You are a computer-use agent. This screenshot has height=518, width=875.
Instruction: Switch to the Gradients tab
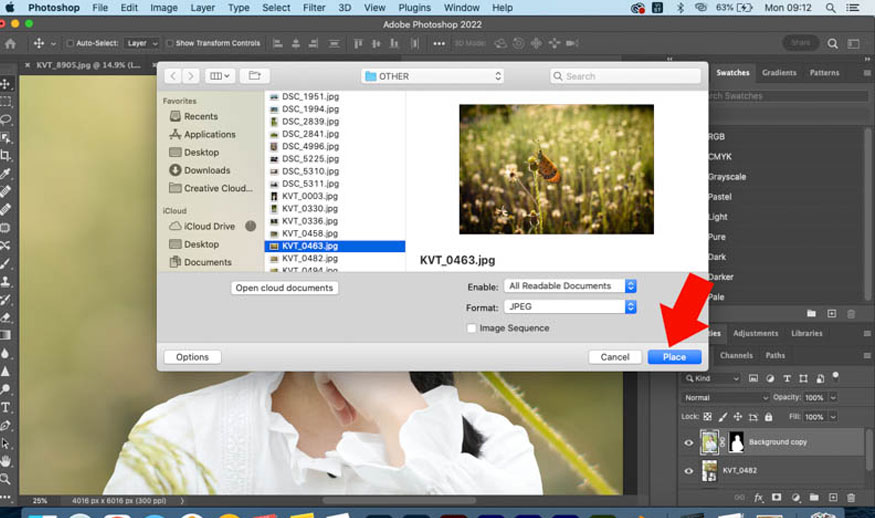tap(779, 73)
